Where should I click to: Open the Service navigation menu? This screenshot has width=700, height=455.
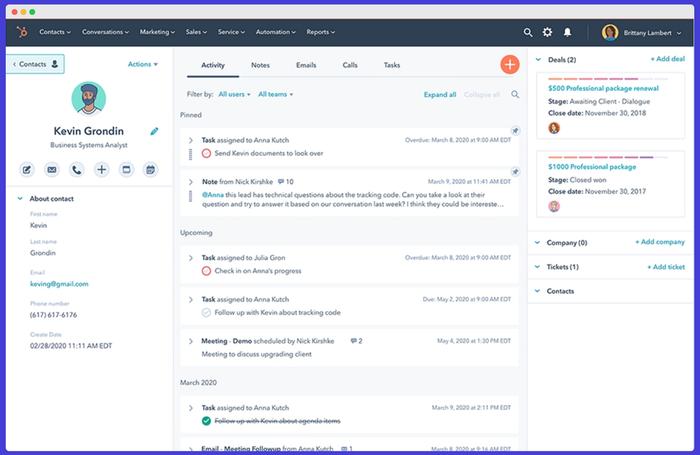(x=231, y=32)
